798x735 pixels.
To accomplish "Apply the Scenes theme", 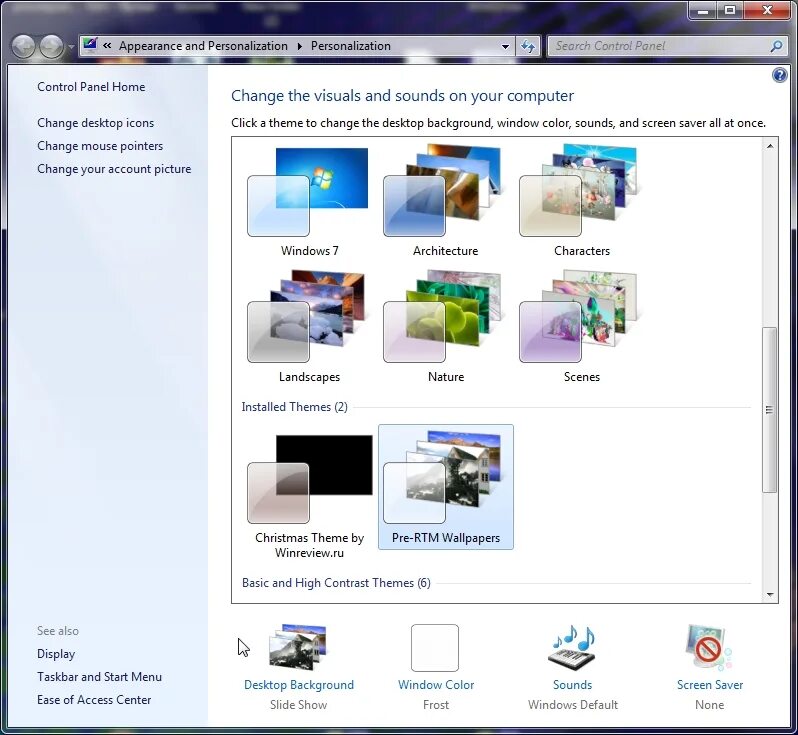I will click(x=582, y=327).
